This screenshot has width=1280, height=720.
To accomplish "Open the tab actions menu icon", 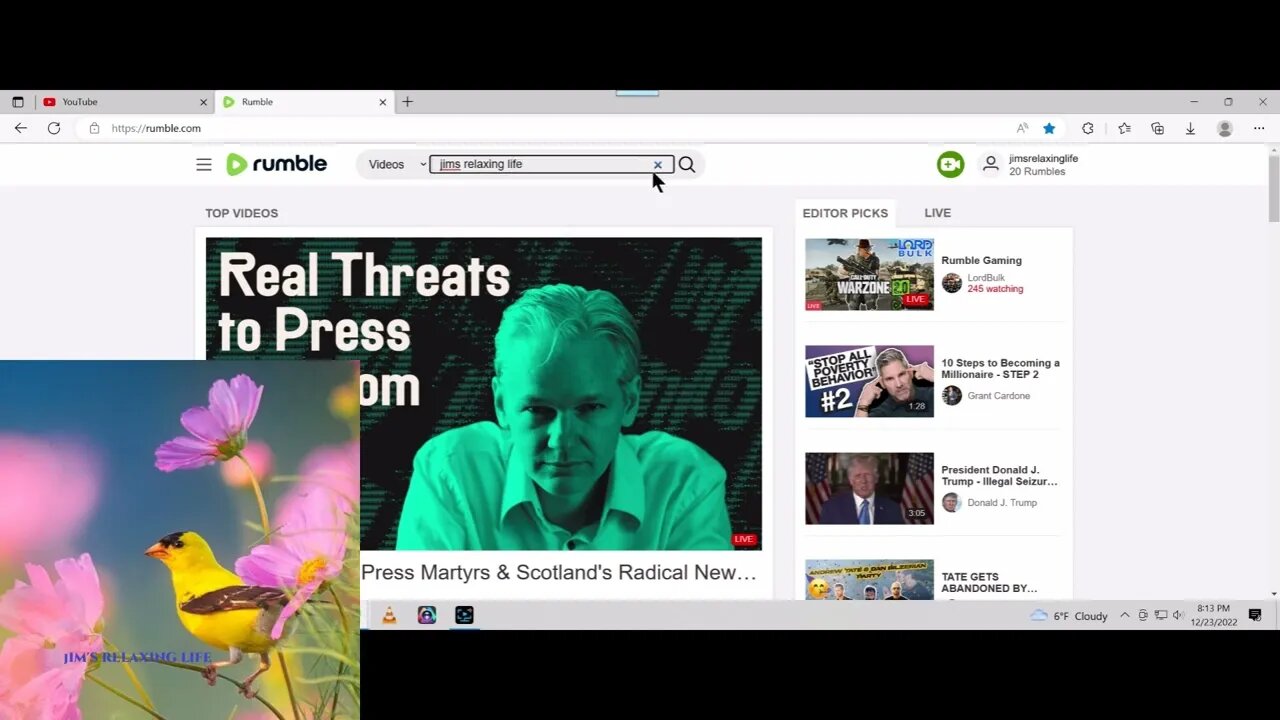I will click(18, 102).
